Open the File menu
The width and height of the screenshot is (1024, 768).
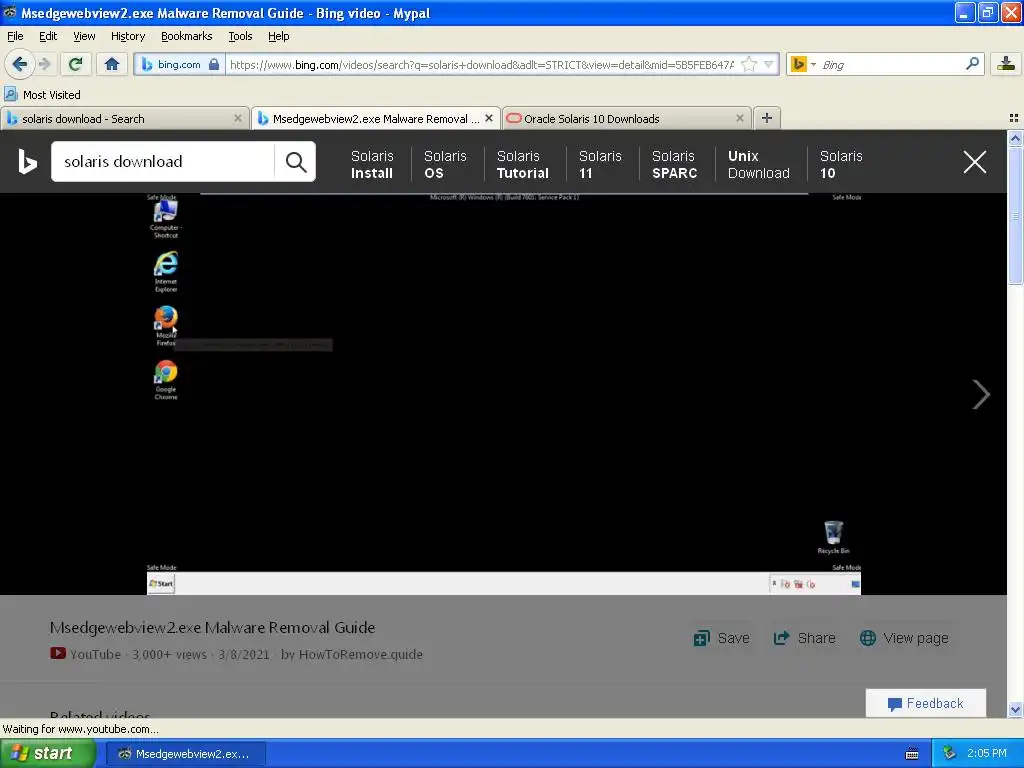(15, 36)
